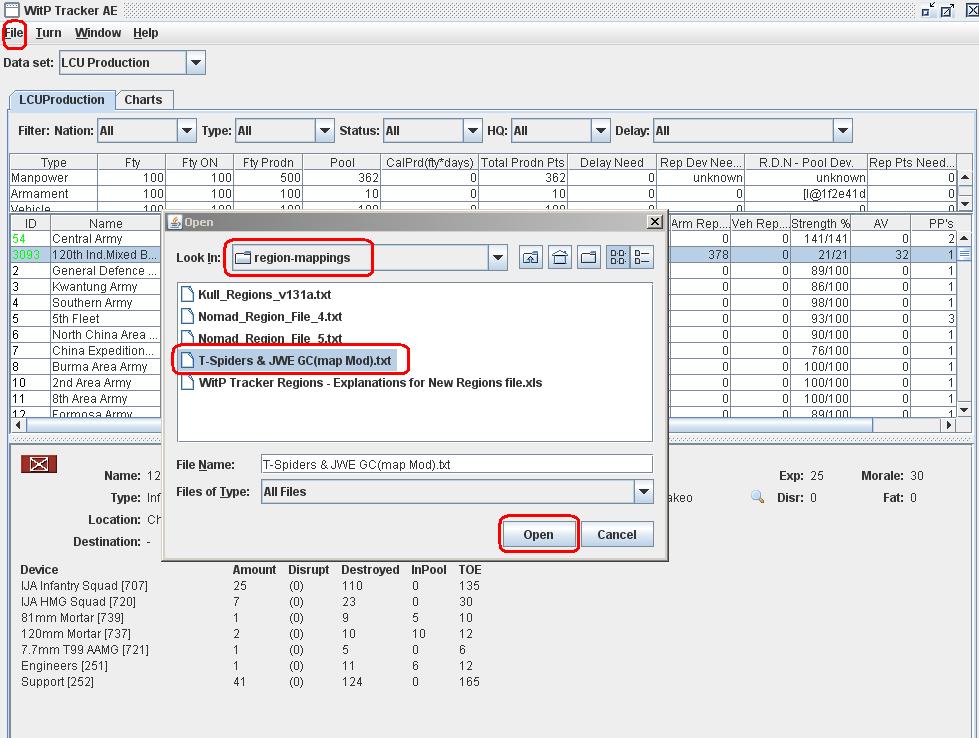Sort by the Name column header
The height and width of the screenshot is (738, 979).
coord(106,223)
